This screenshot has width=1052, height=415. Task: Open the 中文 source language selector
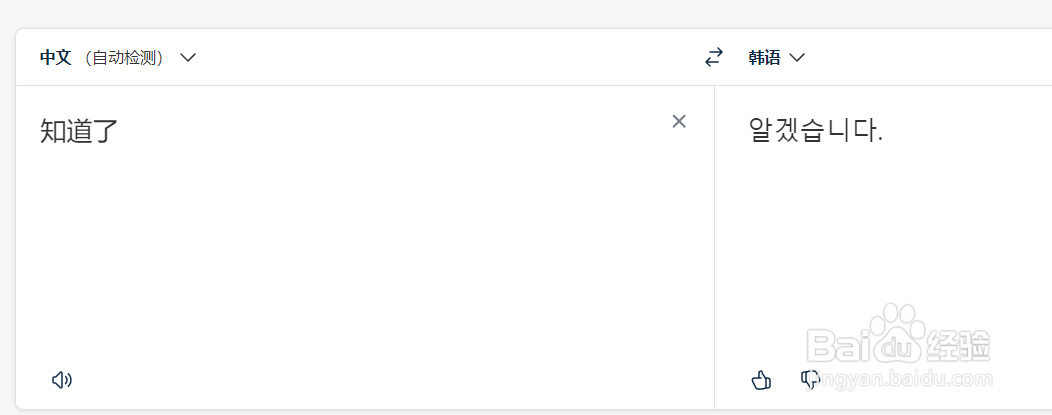(x=55, y=58)
